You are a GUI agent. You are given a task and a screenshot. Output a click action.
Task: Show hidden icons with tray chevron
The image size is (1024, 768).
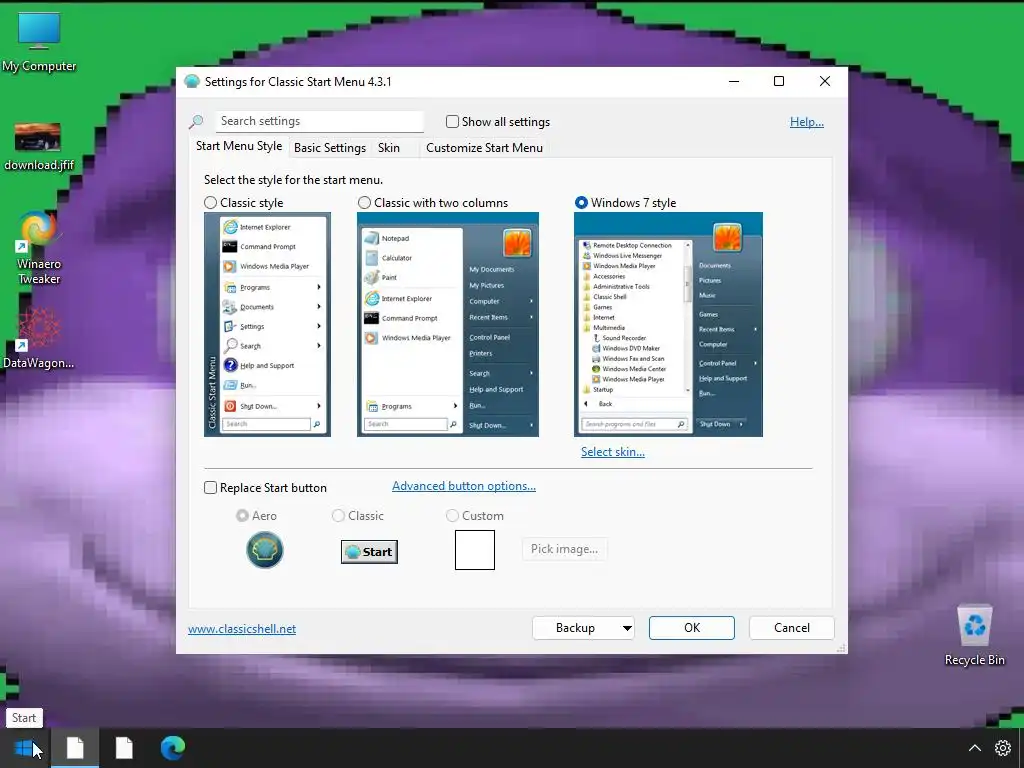[974, 748]
